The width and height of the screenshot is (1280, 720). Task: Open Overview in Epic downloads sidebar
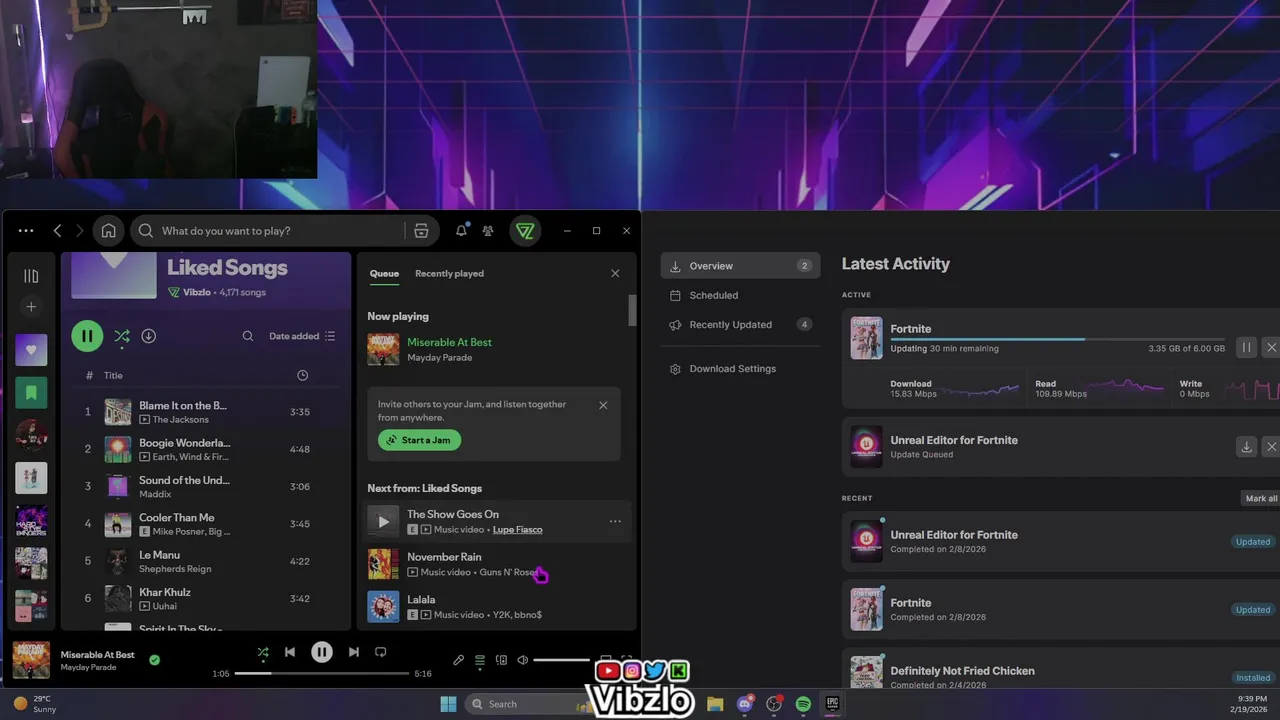(x=740, y=266)
